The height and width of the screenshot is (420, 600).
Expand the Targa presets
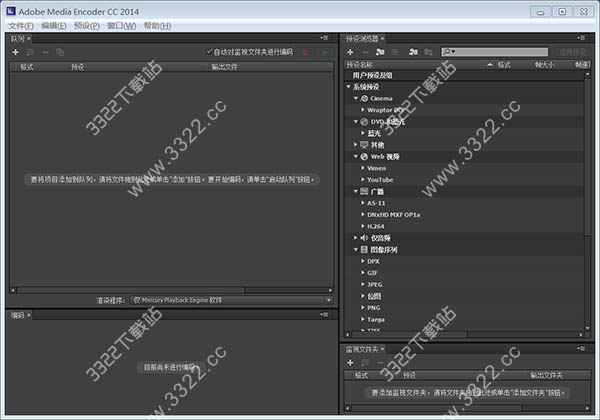click(x=363, y=319)
